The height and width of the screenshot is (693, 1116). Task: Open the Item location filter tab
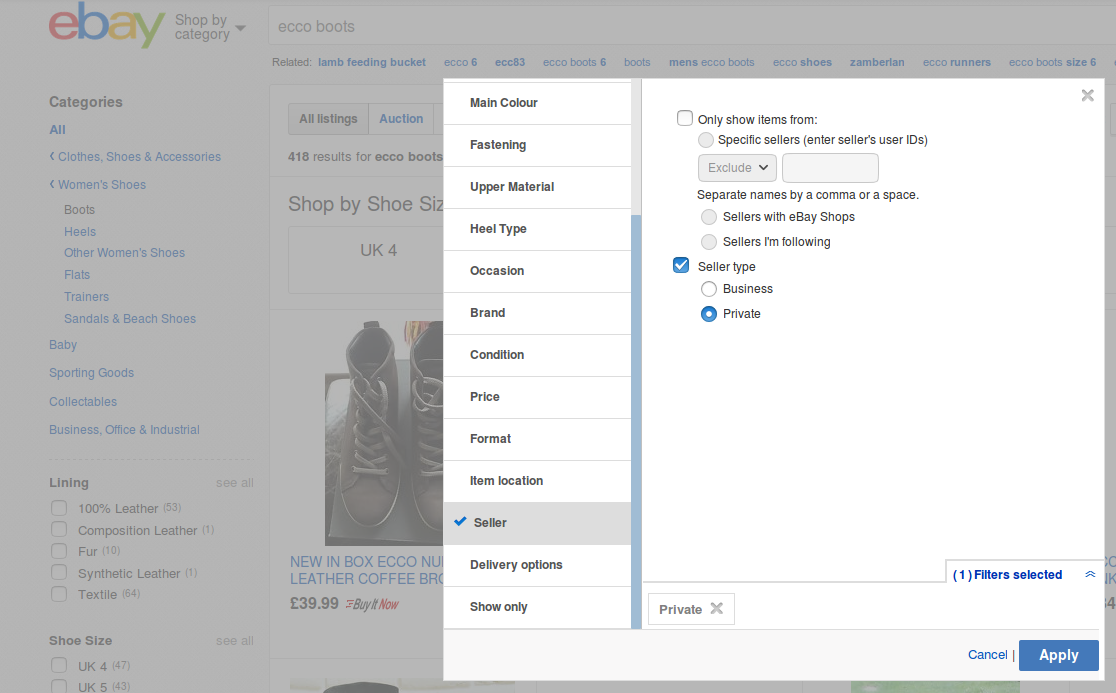click(x=537, y=481)
